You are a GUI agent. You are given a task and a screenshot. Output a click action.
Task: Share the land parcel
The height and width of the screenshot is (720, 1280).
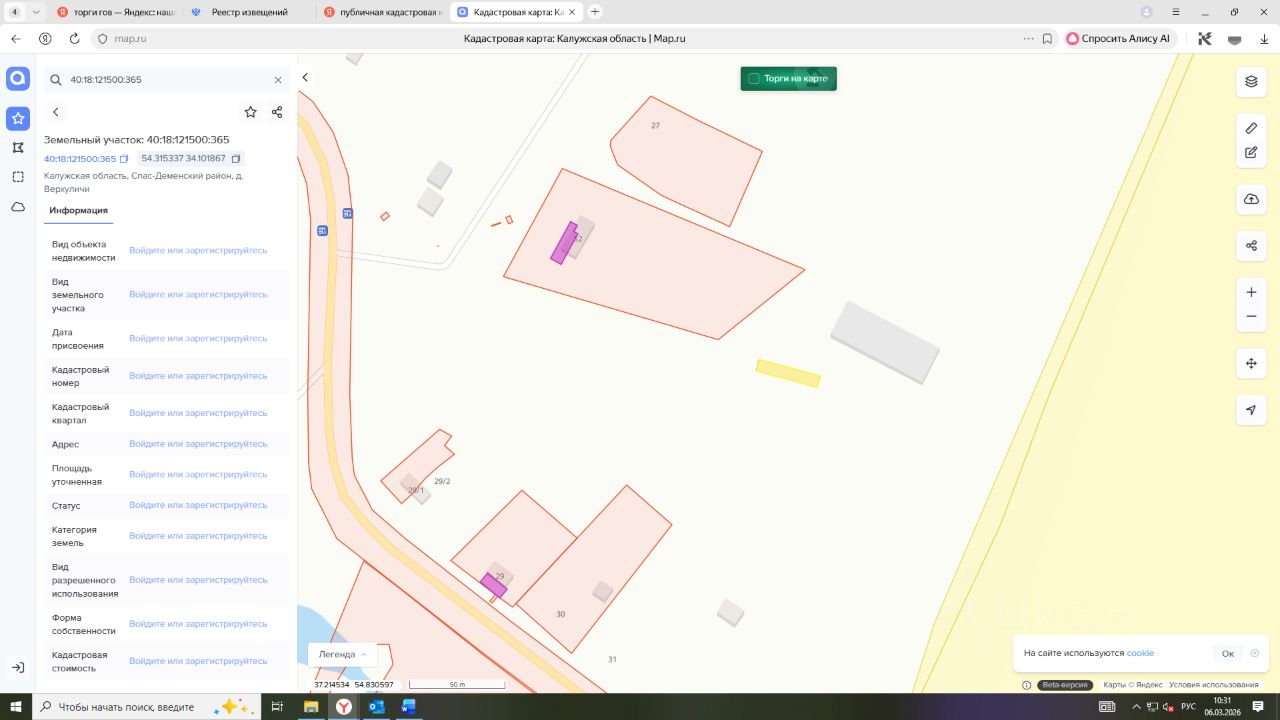(x=277, y=112)
